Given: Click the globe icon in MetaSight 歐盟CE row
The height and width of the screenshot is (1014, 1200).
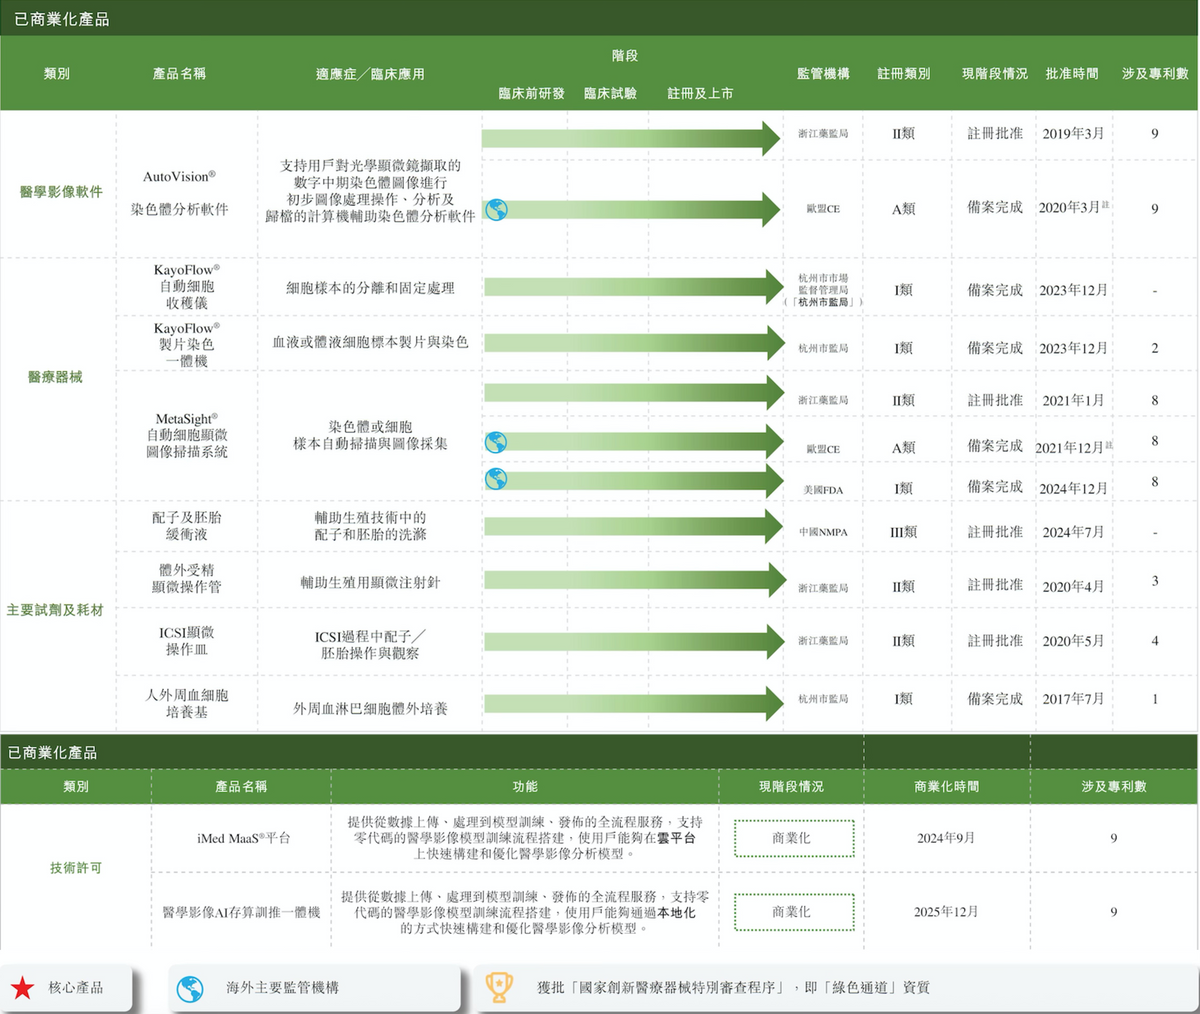Looking at the screenshot, I should click(x=495, y=442).
